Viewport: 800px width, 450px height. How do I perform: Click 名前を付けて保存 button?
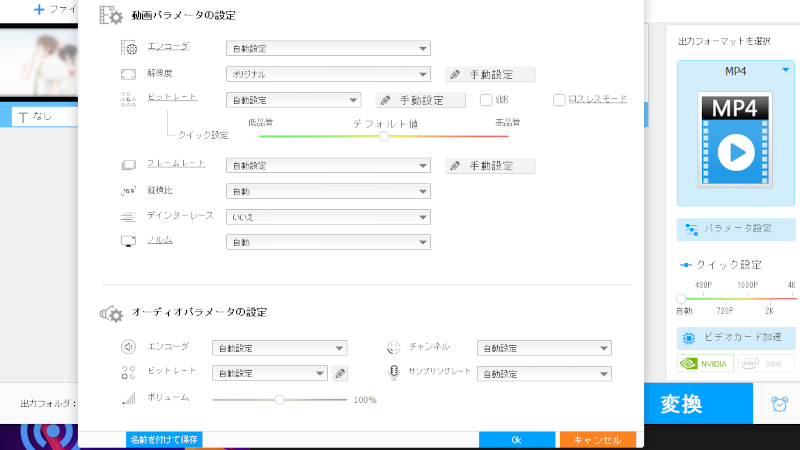(x=164, y=440)
